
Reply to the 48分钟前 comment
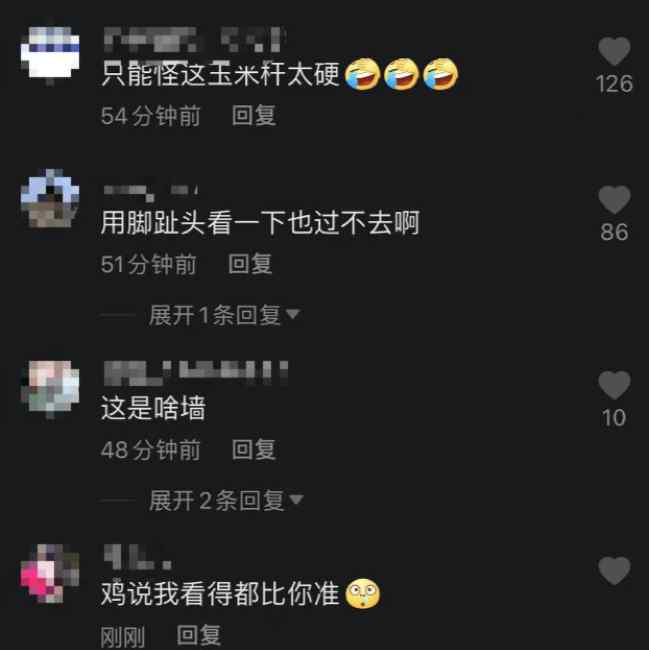click(254, 450)
